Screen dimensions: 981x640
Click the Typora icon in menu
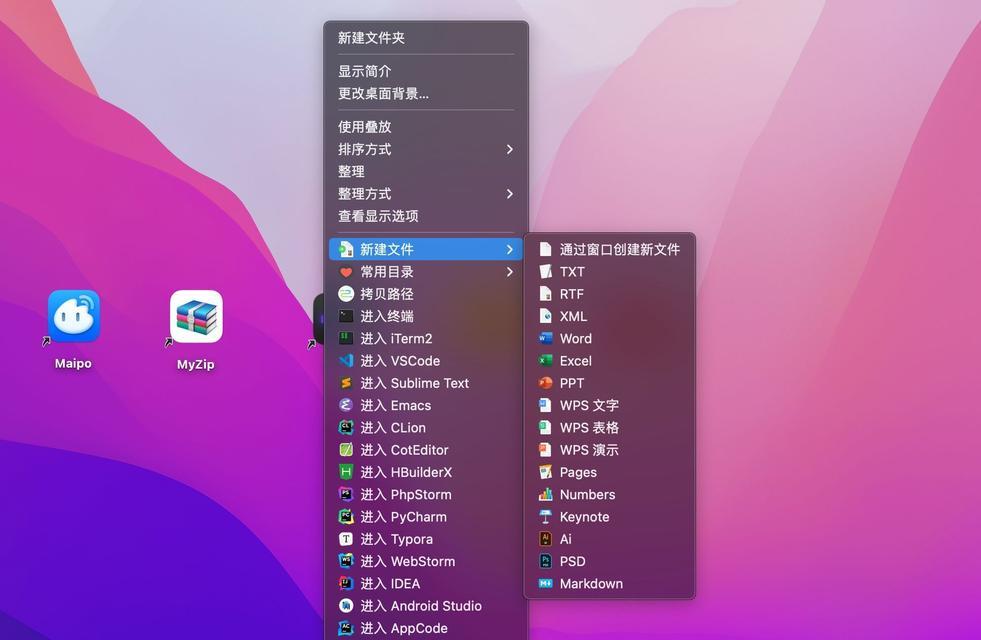[346, 539]
